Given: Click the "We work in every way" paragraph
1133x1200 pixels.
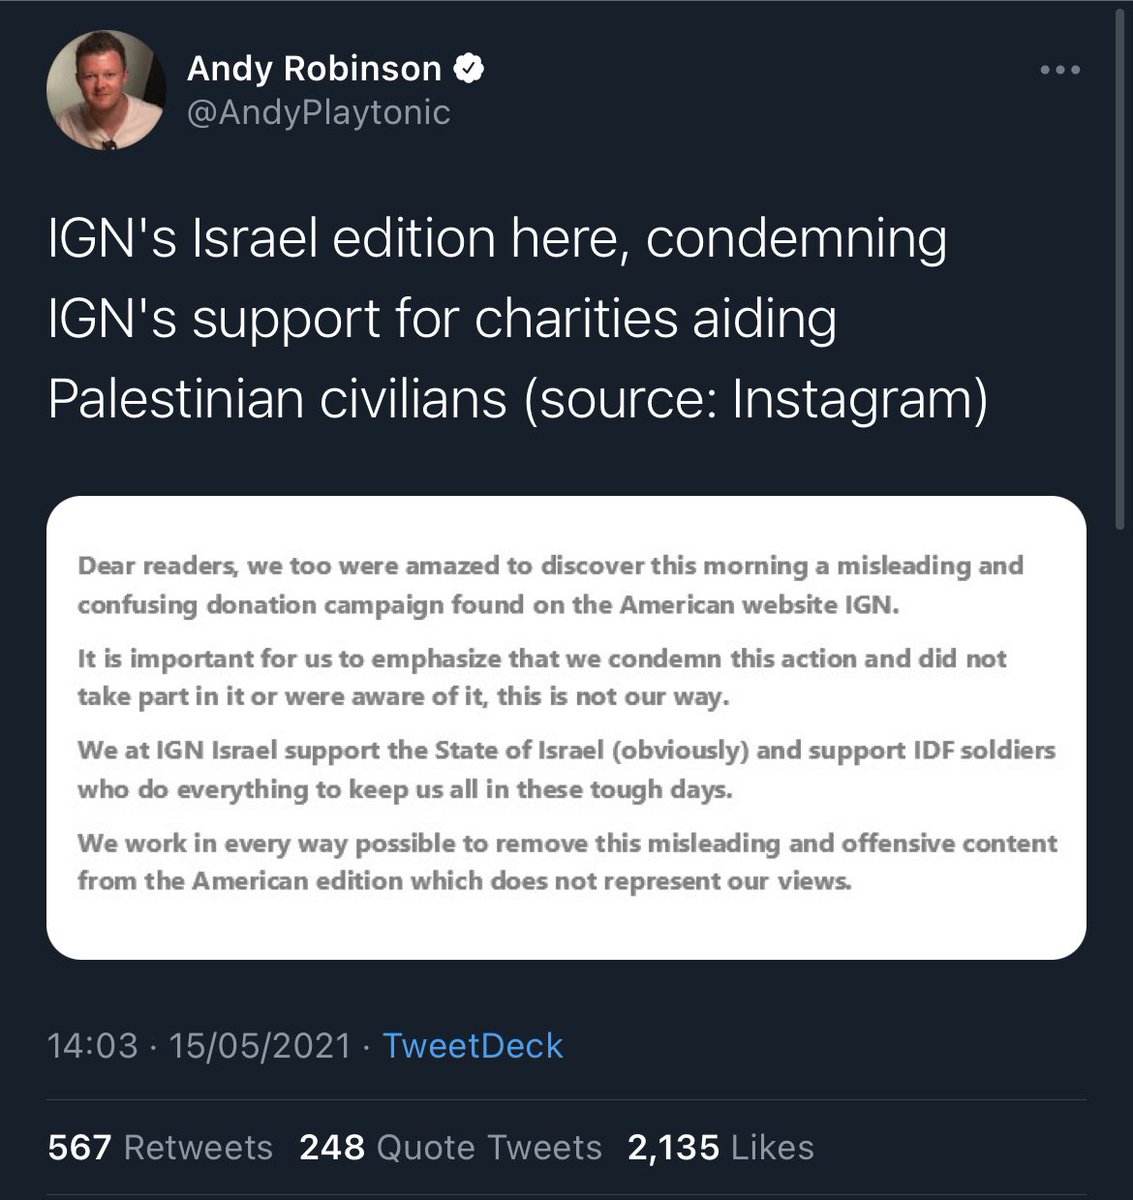Looking at the screenshot, I should (566, 862).
